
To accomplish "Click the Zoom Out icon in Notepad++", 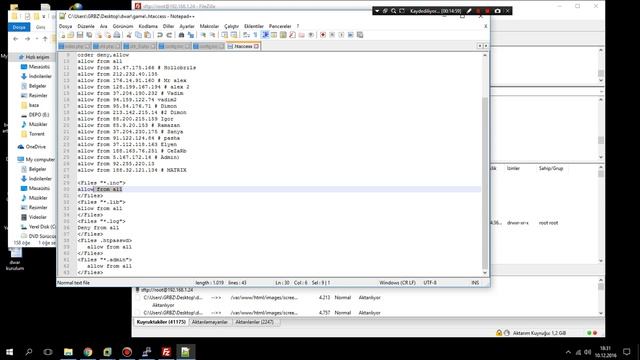I will 212,35.
